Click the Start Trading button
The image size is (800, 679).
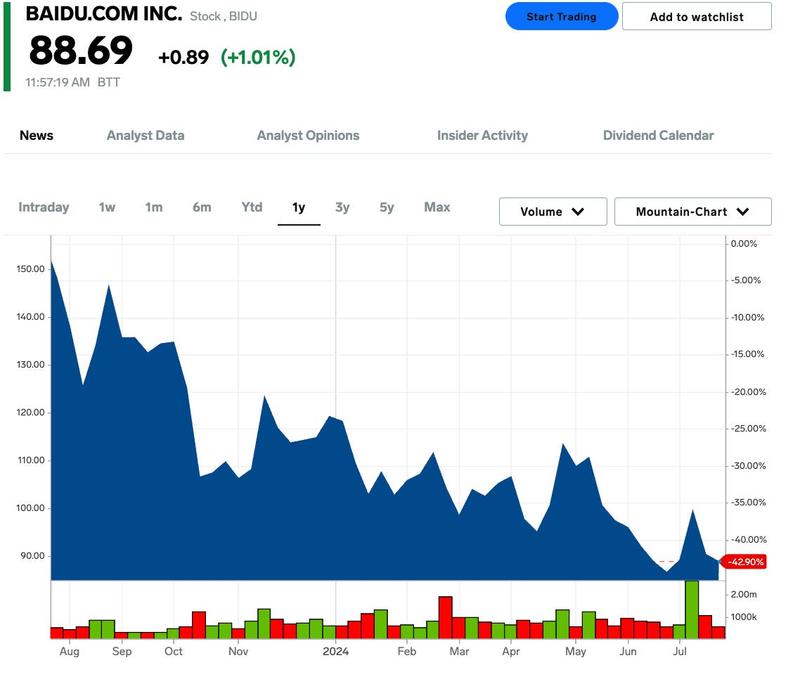coord(561,16)
